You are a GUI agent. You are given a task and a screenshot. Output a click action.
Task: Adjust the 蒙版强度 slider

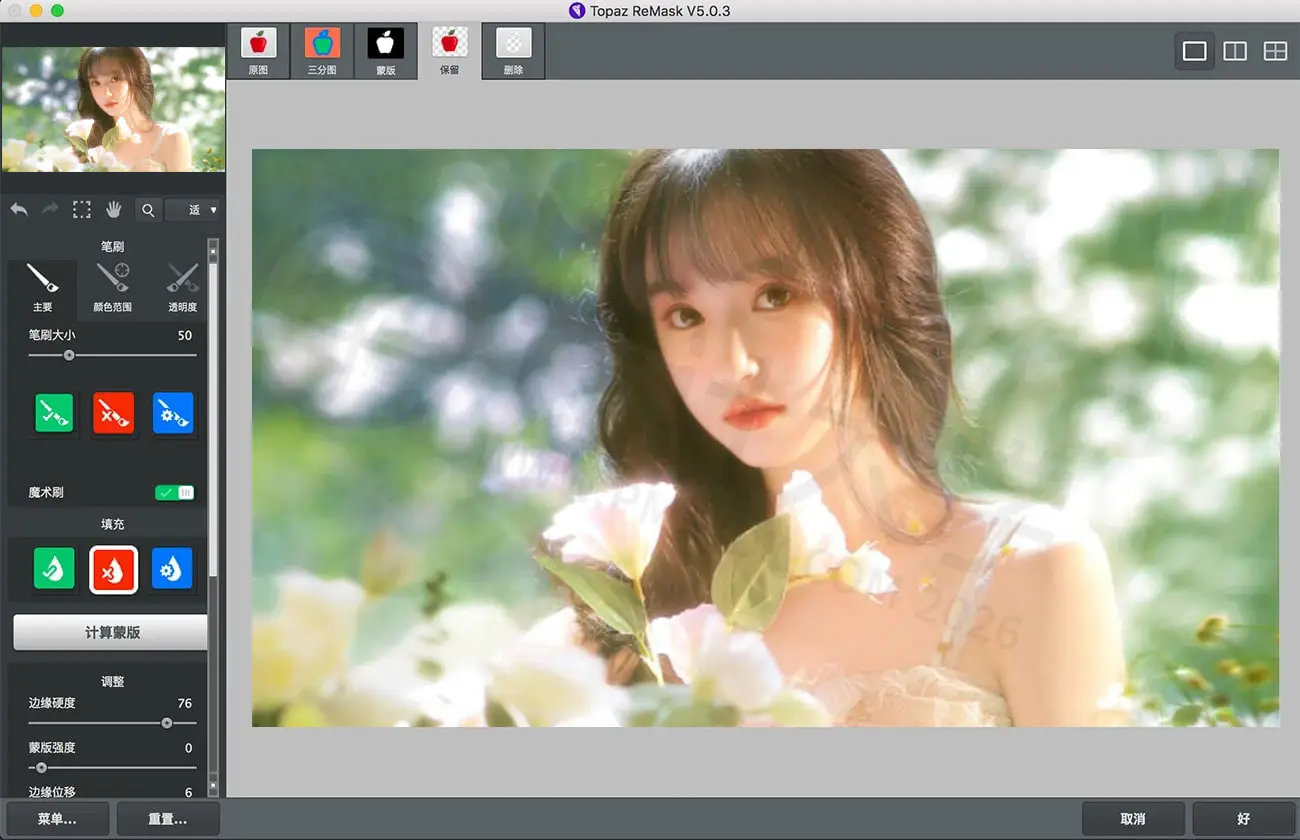point(112,768)
